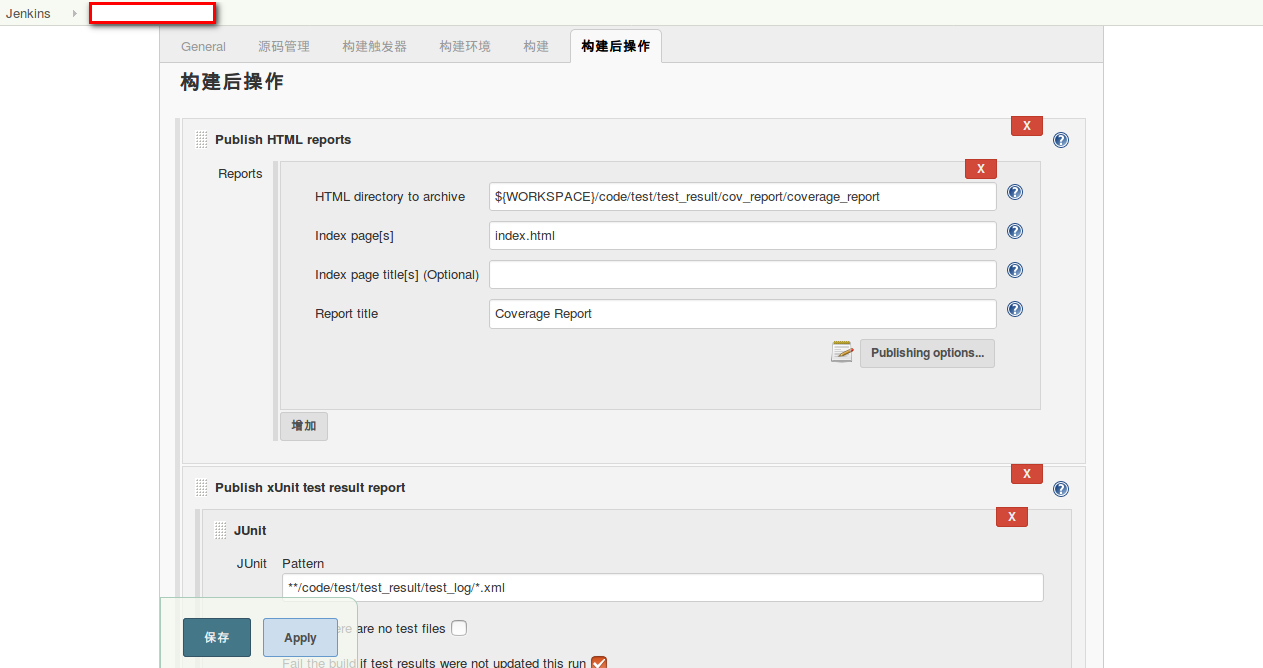
Task: Click the notepad icon beside Publishing options
Action: (842, 352)
